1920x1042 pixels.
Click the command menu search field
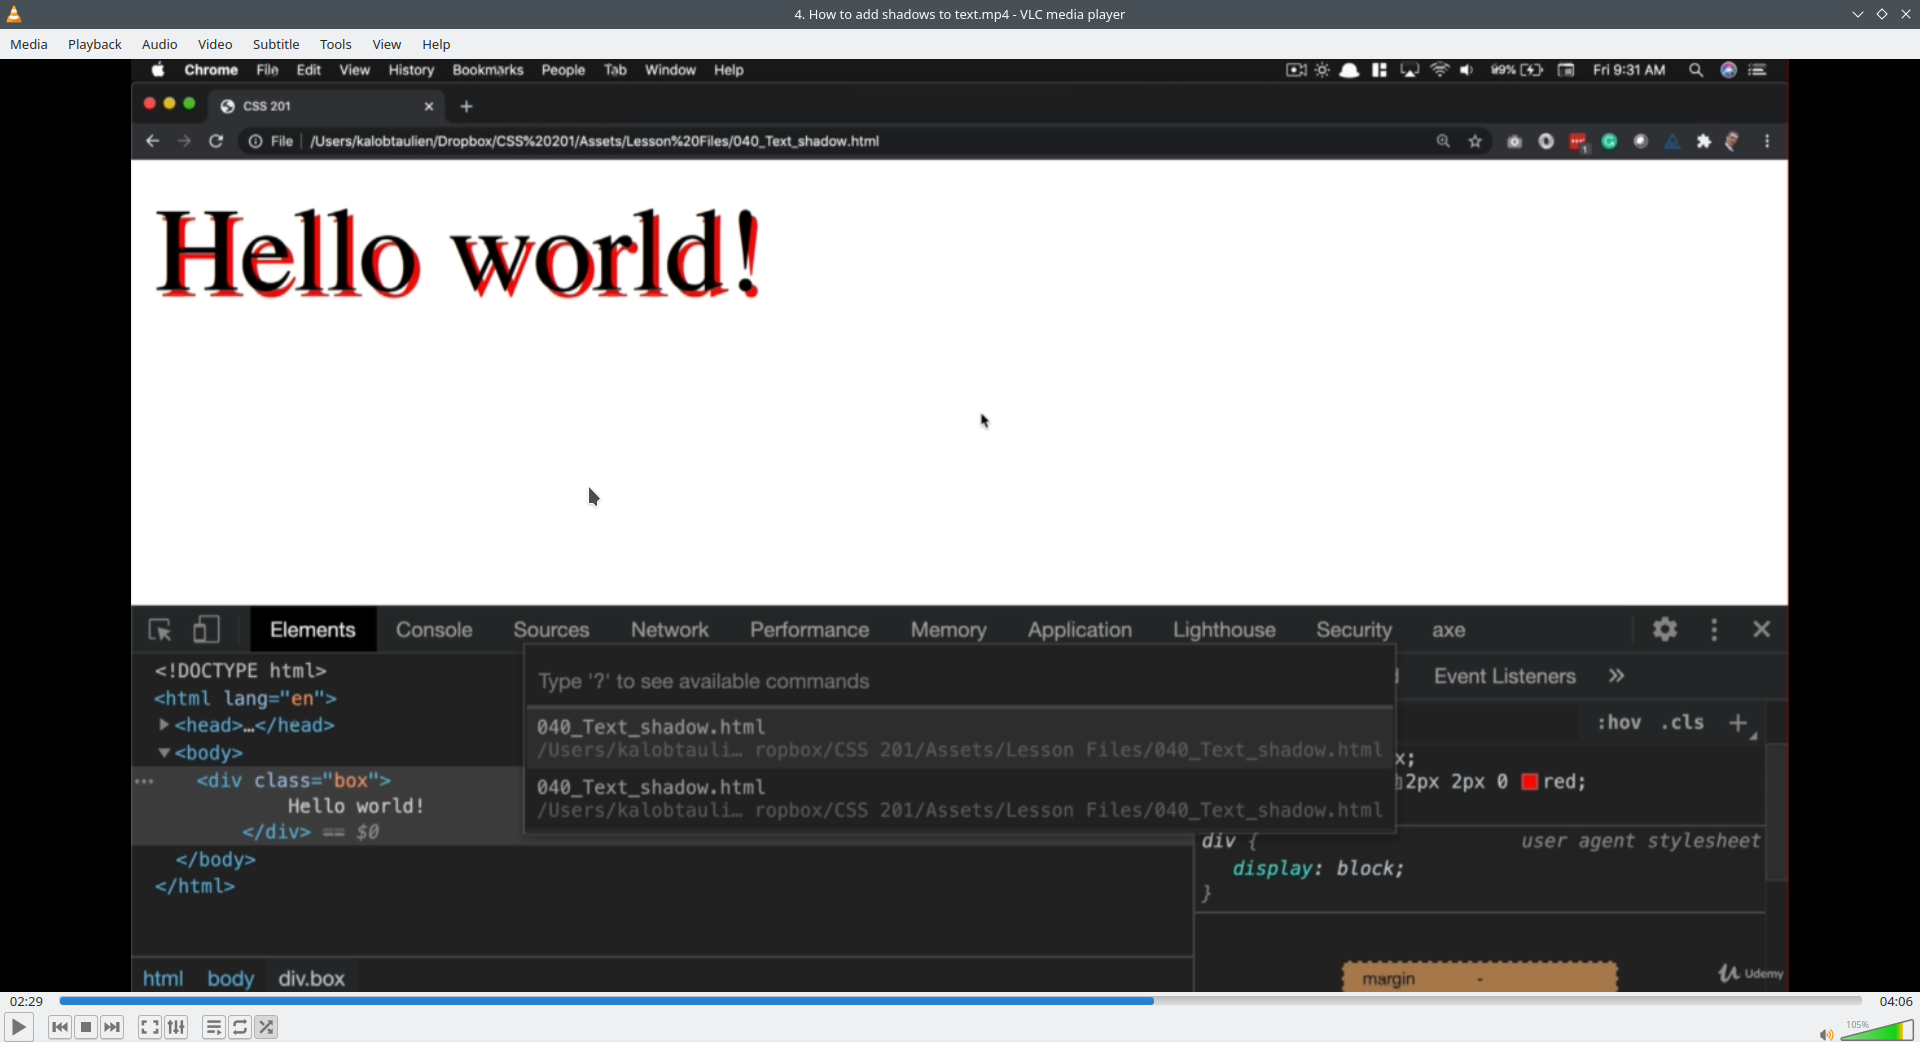(960, 681)
